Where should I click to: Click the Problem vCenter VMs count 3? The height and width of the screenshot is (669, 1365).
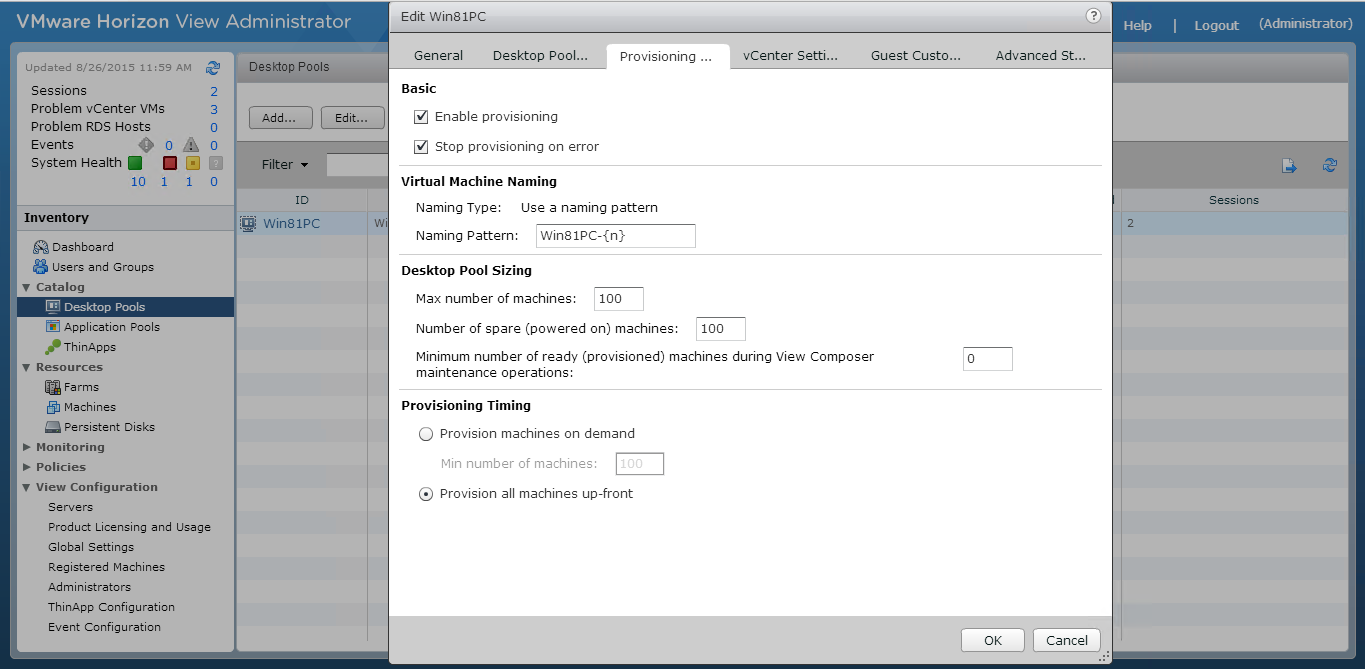tap(214, 109)
